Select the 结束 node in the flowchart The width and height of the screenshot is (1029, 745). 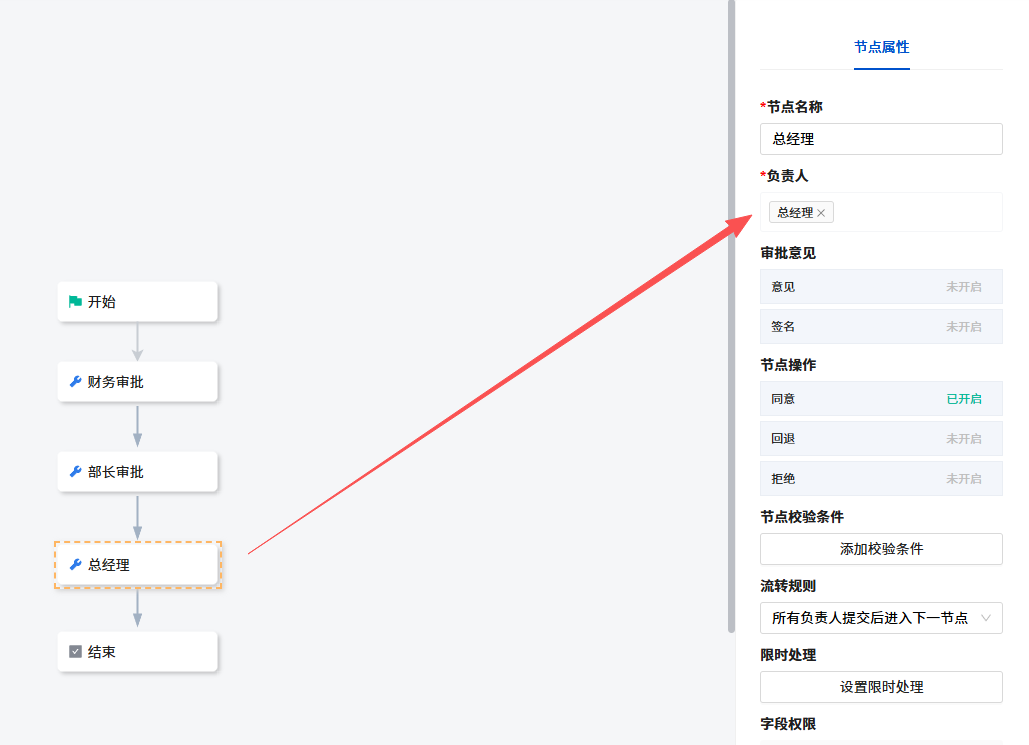coord(137,651)
